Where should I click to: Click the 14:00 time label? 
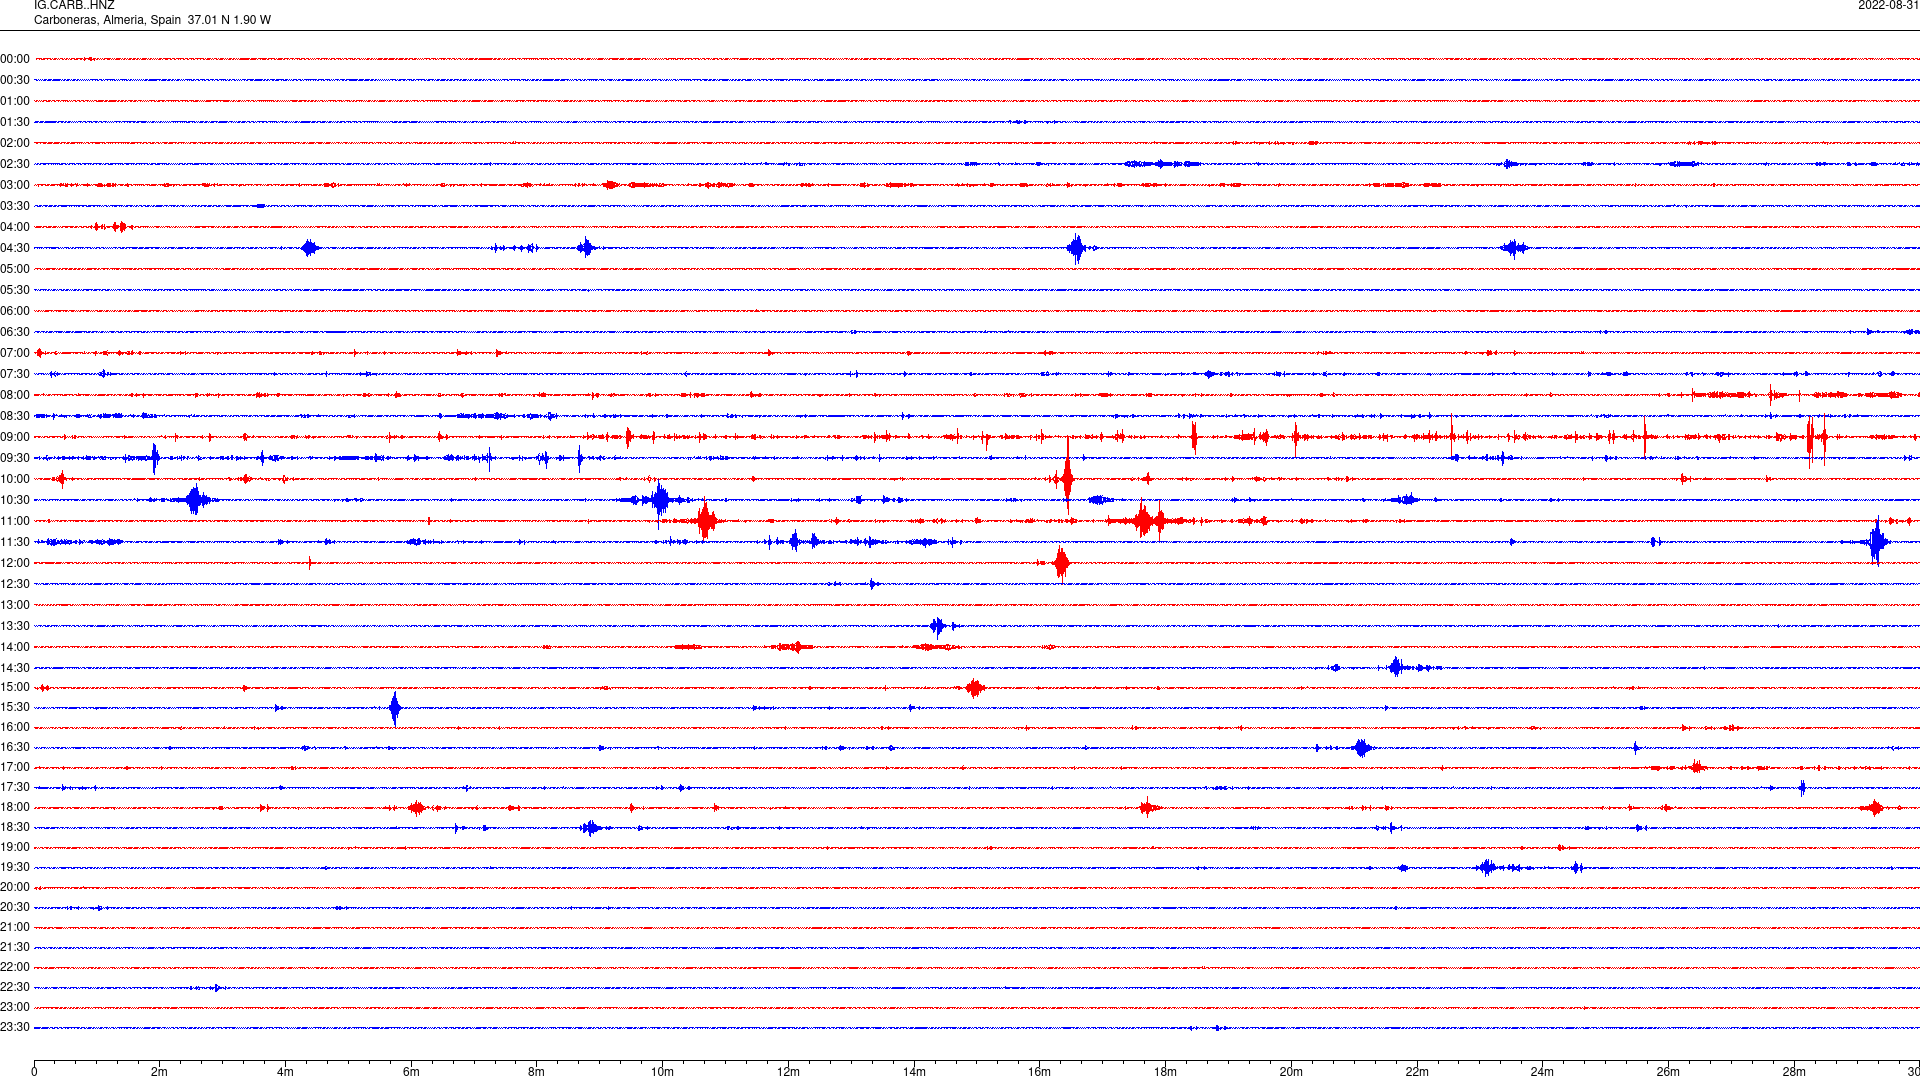click(15, 647)
